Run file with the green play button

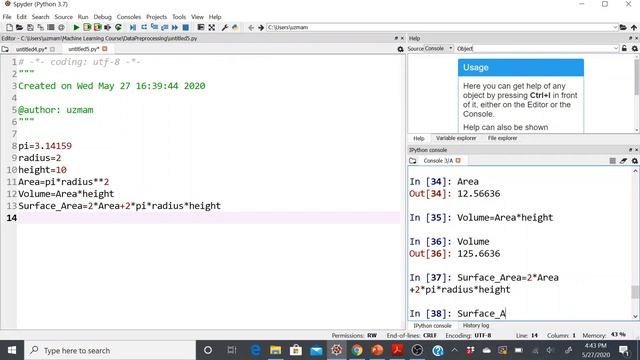click(x=76, y=27)
